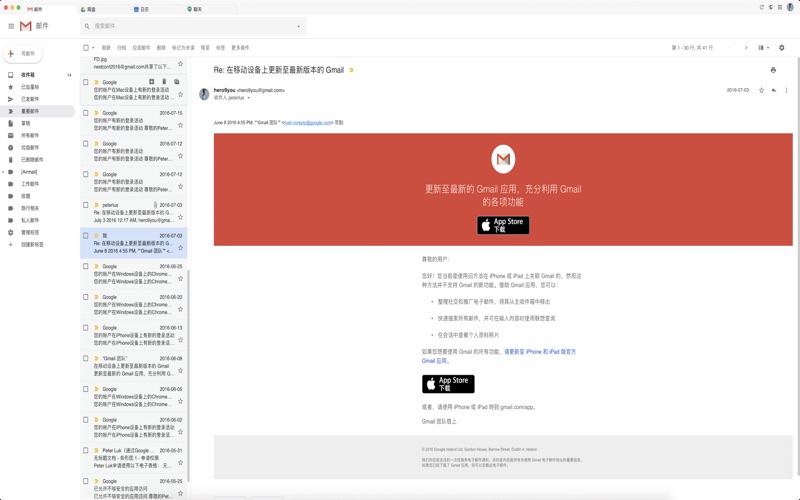Click the reload icon in window title bar
The image size is (800, 500).
[x=762, y=7]
